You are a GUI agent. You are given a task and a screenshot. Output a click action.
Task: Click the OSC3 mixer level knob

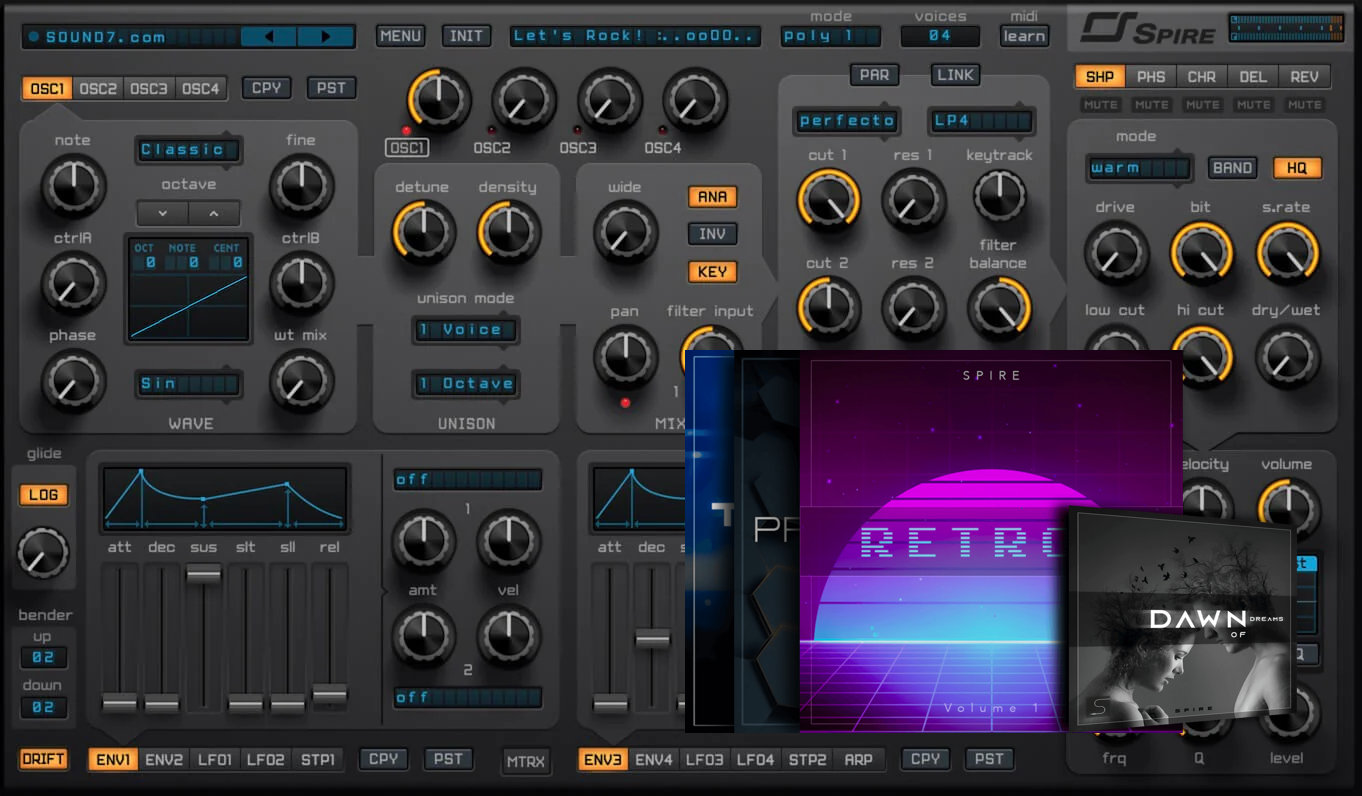(610, 101)
